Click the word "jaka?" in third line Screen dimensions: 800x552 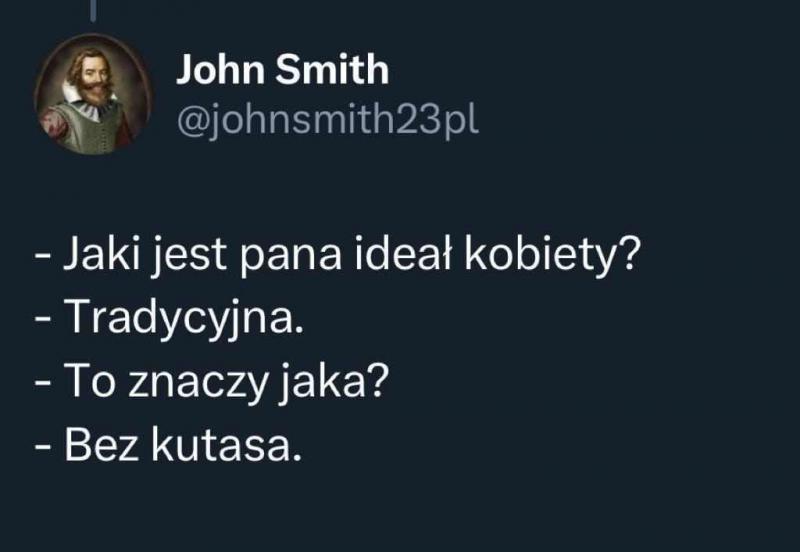tap(334, 383)
